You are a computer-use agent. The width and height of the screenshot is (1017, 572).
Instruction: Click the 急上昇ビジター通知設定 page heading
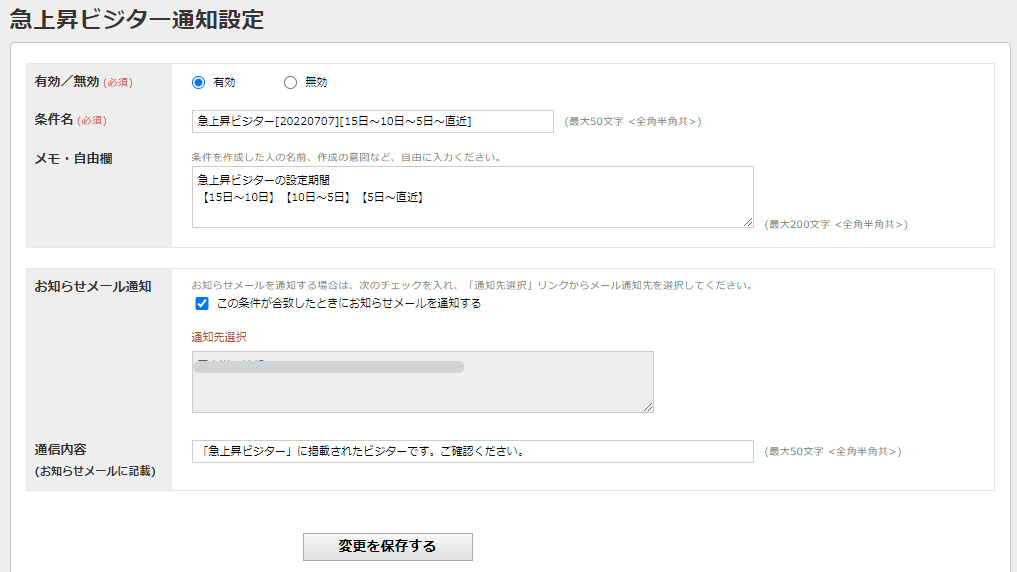pos(137,19)
